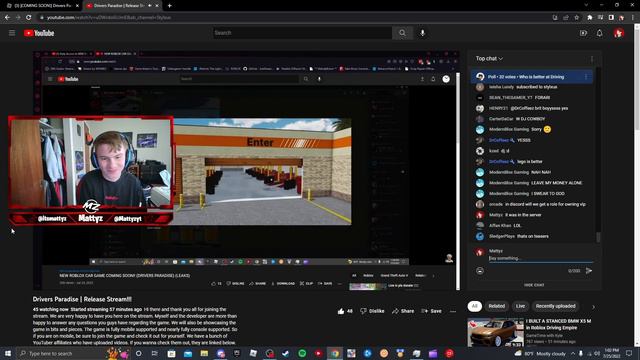Screen dimensions: 640x360
Task: Open I BUILT A STANCED BMW X5 M title
Action: 558,324
